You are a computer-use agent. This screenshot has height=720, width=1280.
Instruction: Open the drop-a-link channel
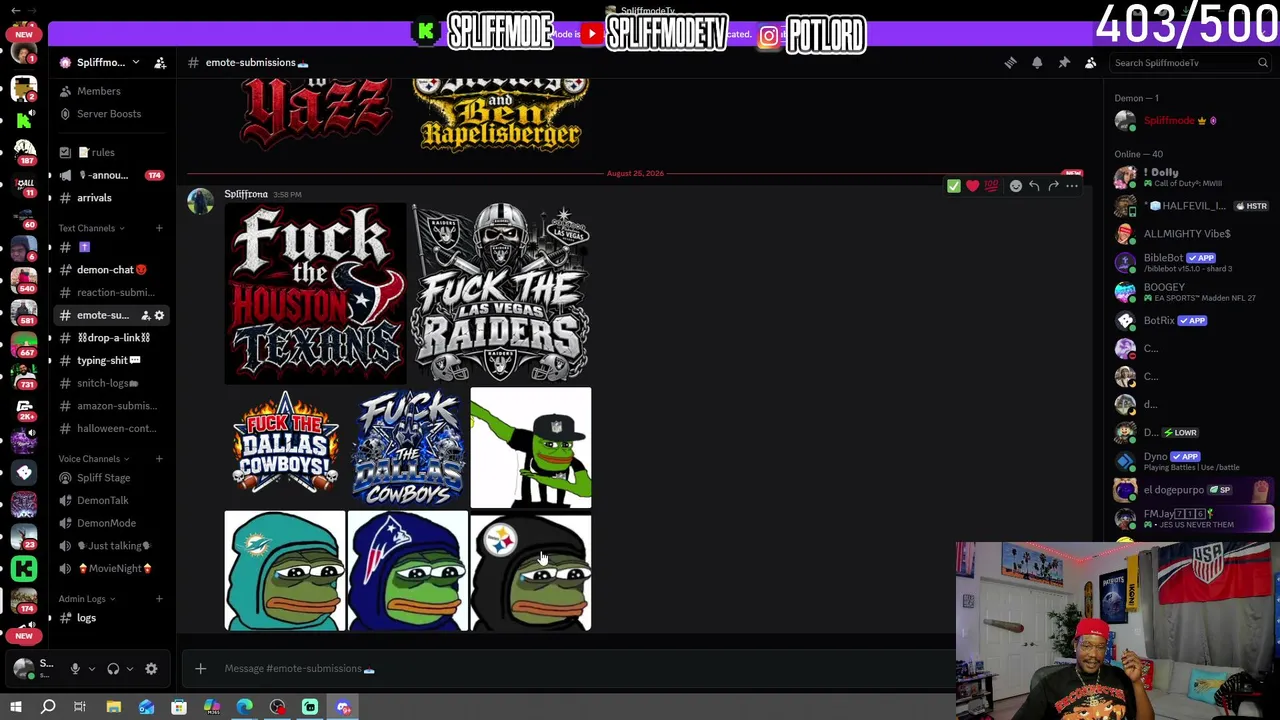(x=111, y=338)
